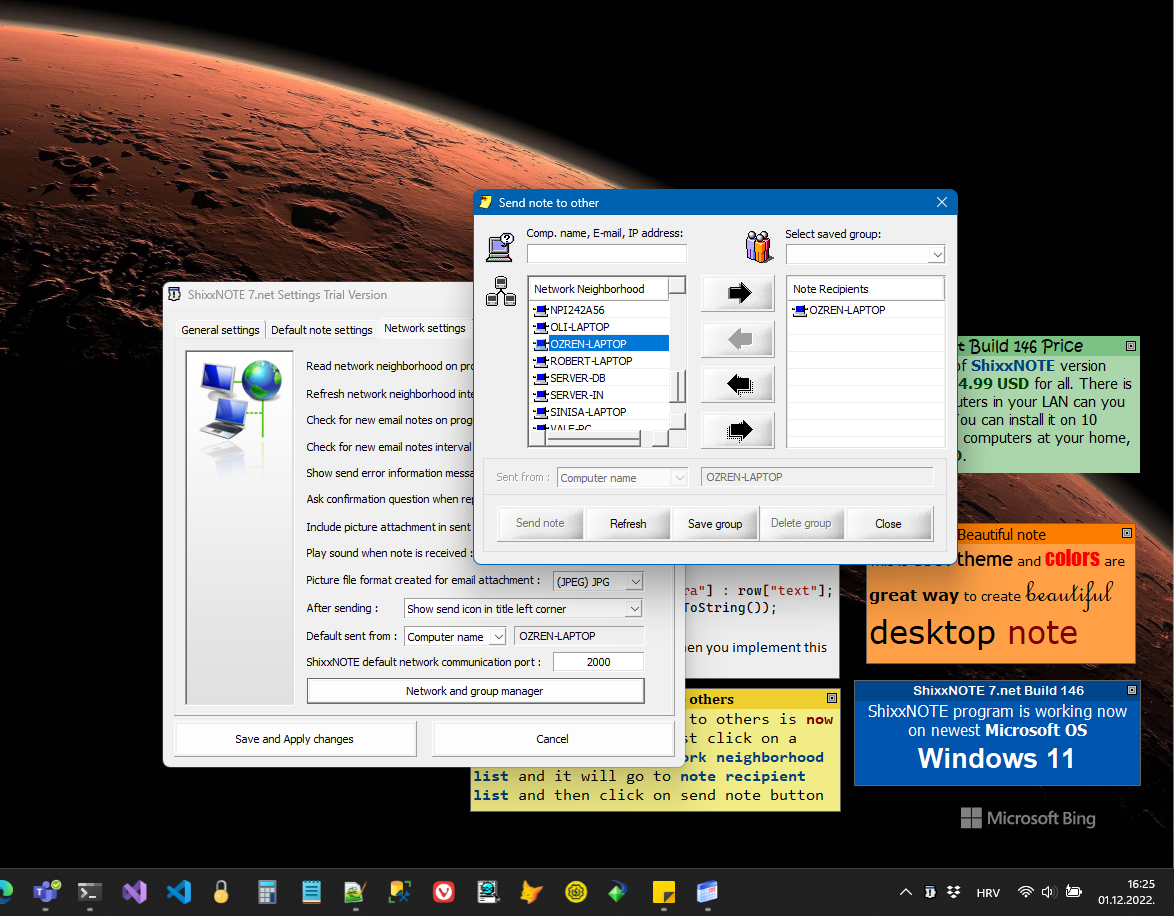Open the After sending dropdown
Screen dimensions: 1174x916
tap(633, 608)
